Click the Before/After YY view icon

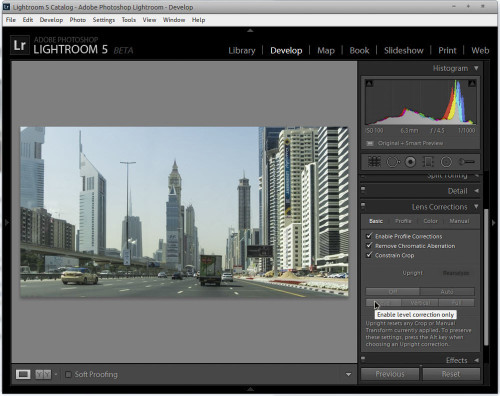point(43,374)
